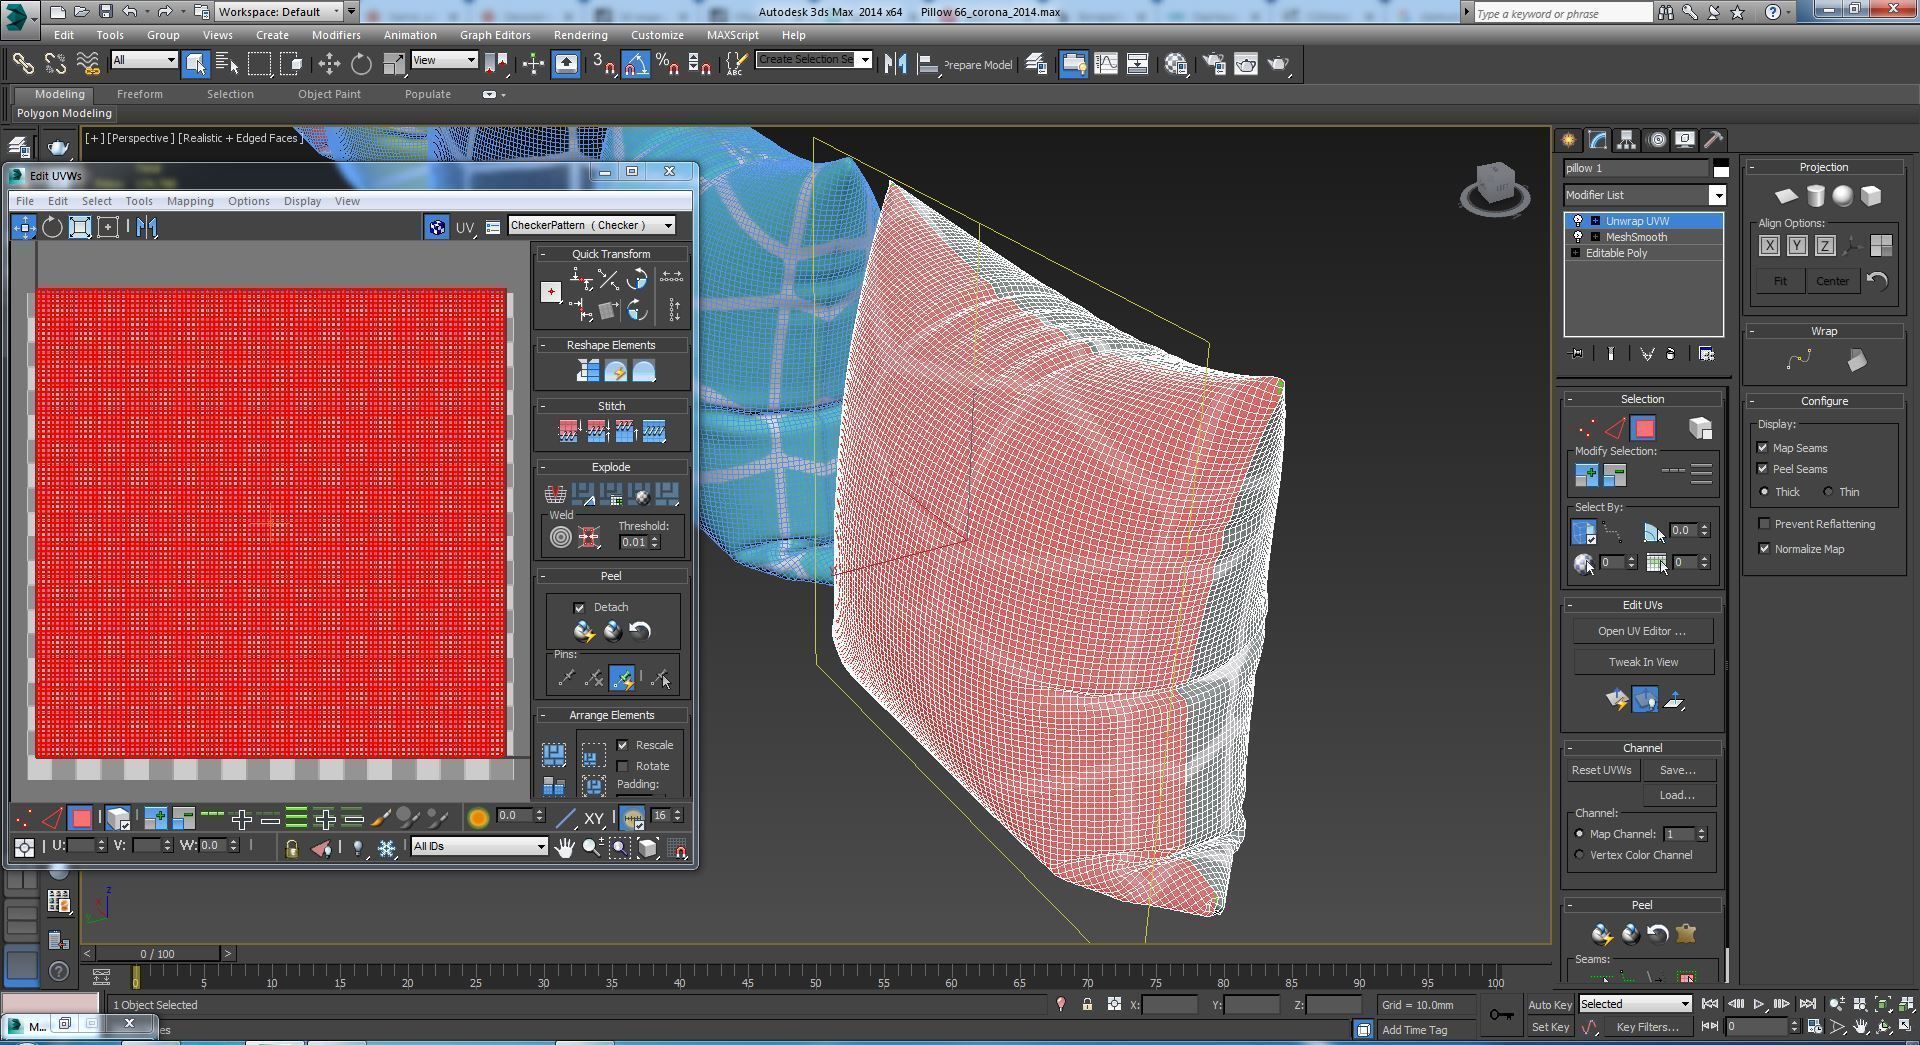
Task: Open the CheckerPattern texture dropdown
Action: pos(591,226)
